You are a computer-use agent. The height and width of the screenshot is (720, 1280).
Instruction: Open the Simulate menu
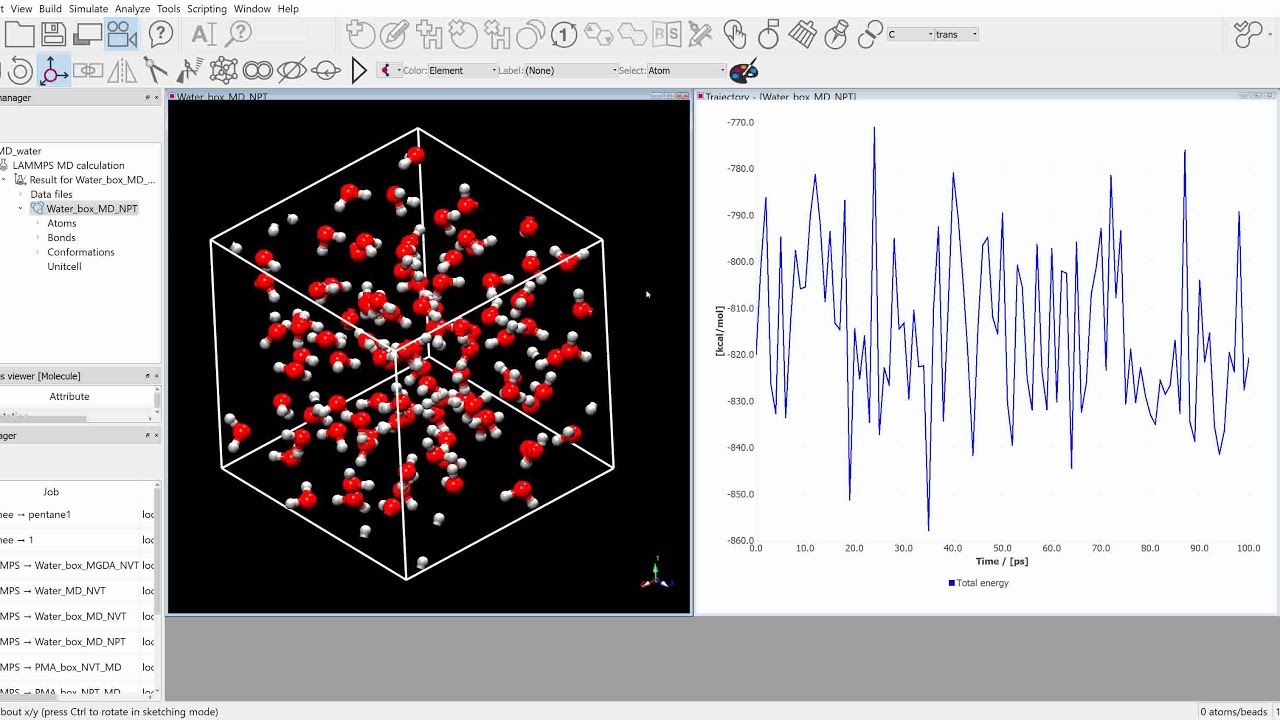[88, 9]
